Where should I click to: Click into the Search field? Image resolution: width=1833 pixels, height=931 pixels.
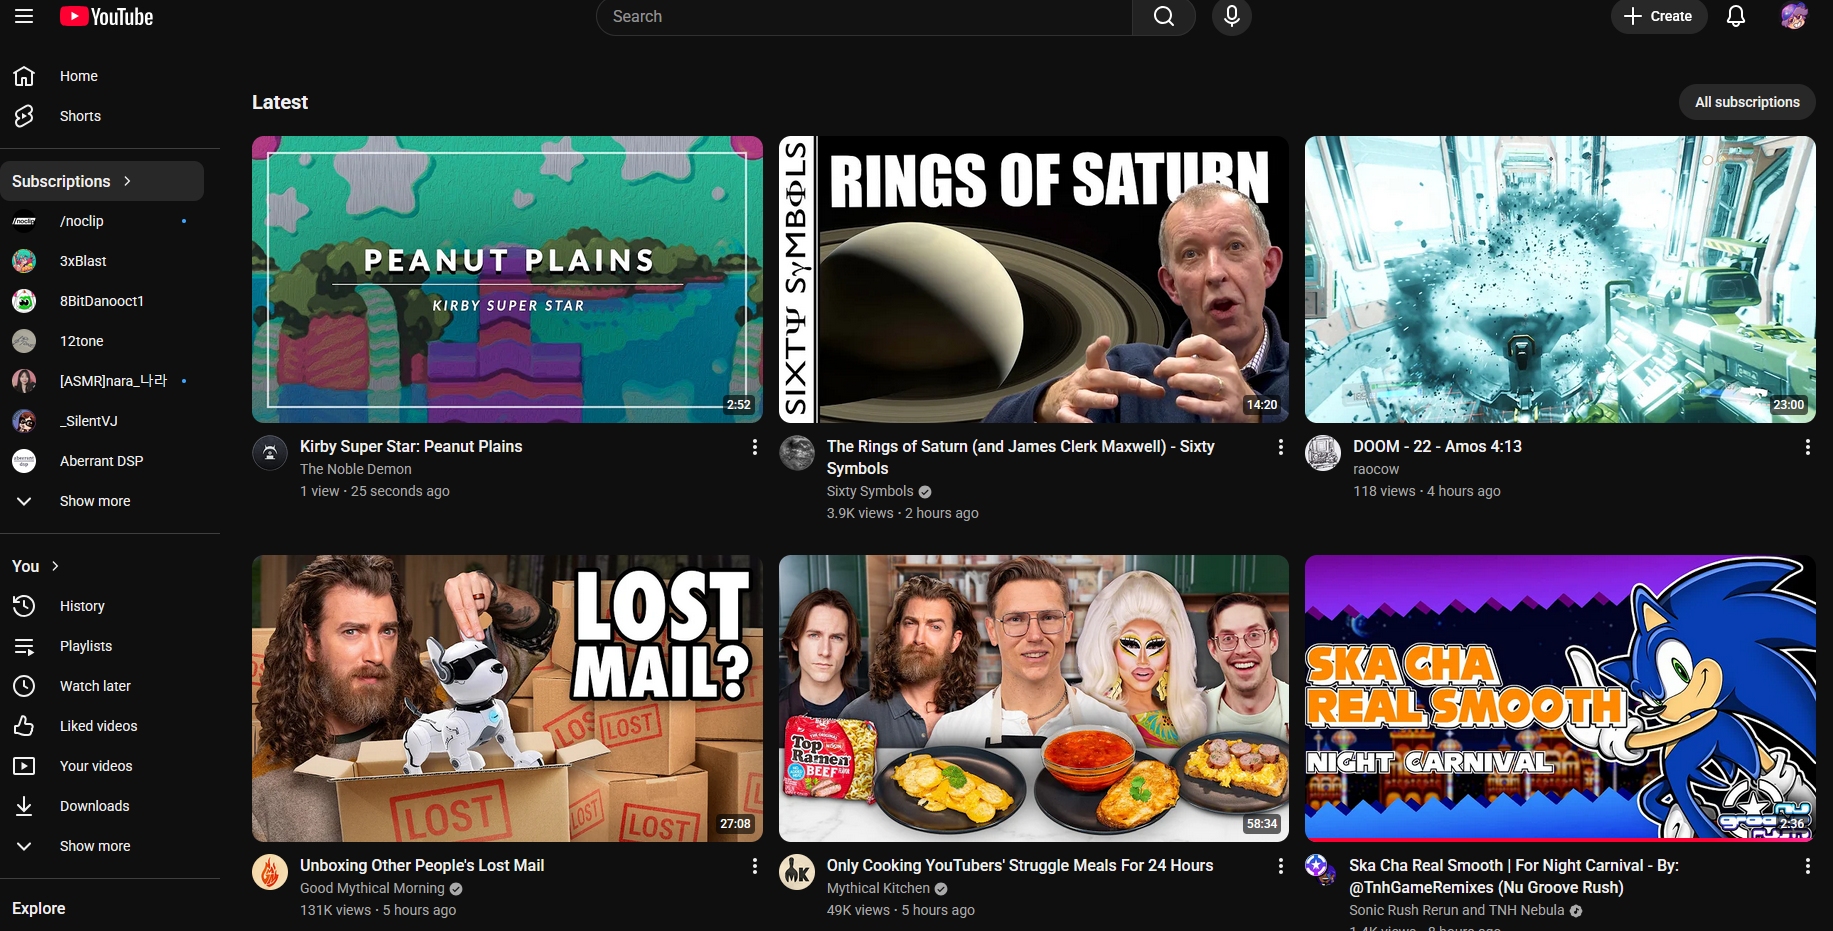pyautogui.click(x=864, y=17)
